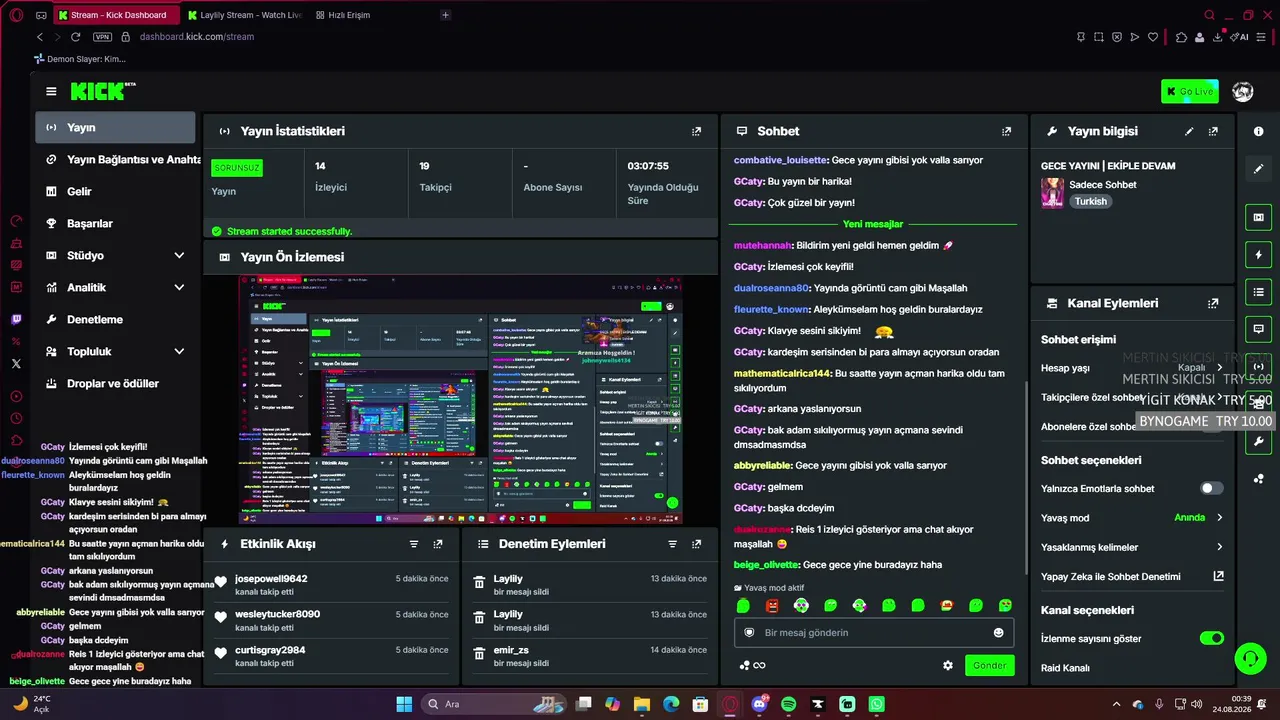1280x720 pixels.
Task: Click the Bir mesaj gönderin message field
Action: (875, 633)
